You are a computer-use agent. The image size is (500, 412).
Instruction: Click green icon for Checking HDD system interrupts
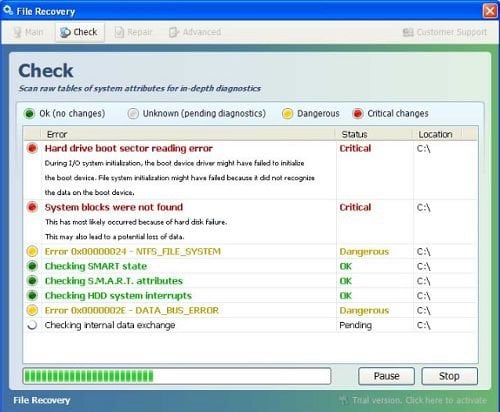(x=32, y=295)
